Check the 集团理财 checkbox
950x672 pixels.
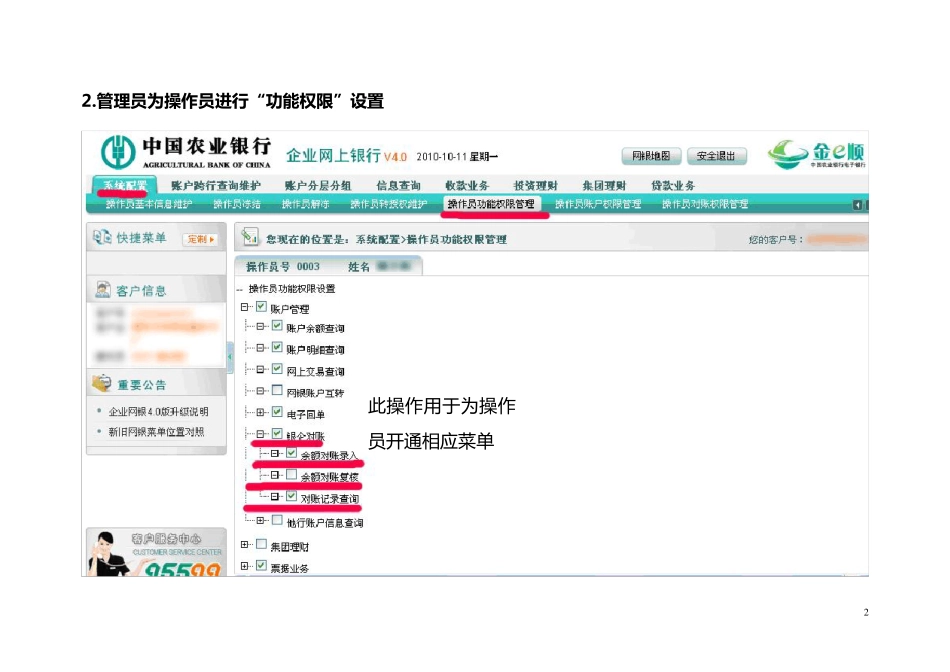pyautogui.click(x=261, y=544)
